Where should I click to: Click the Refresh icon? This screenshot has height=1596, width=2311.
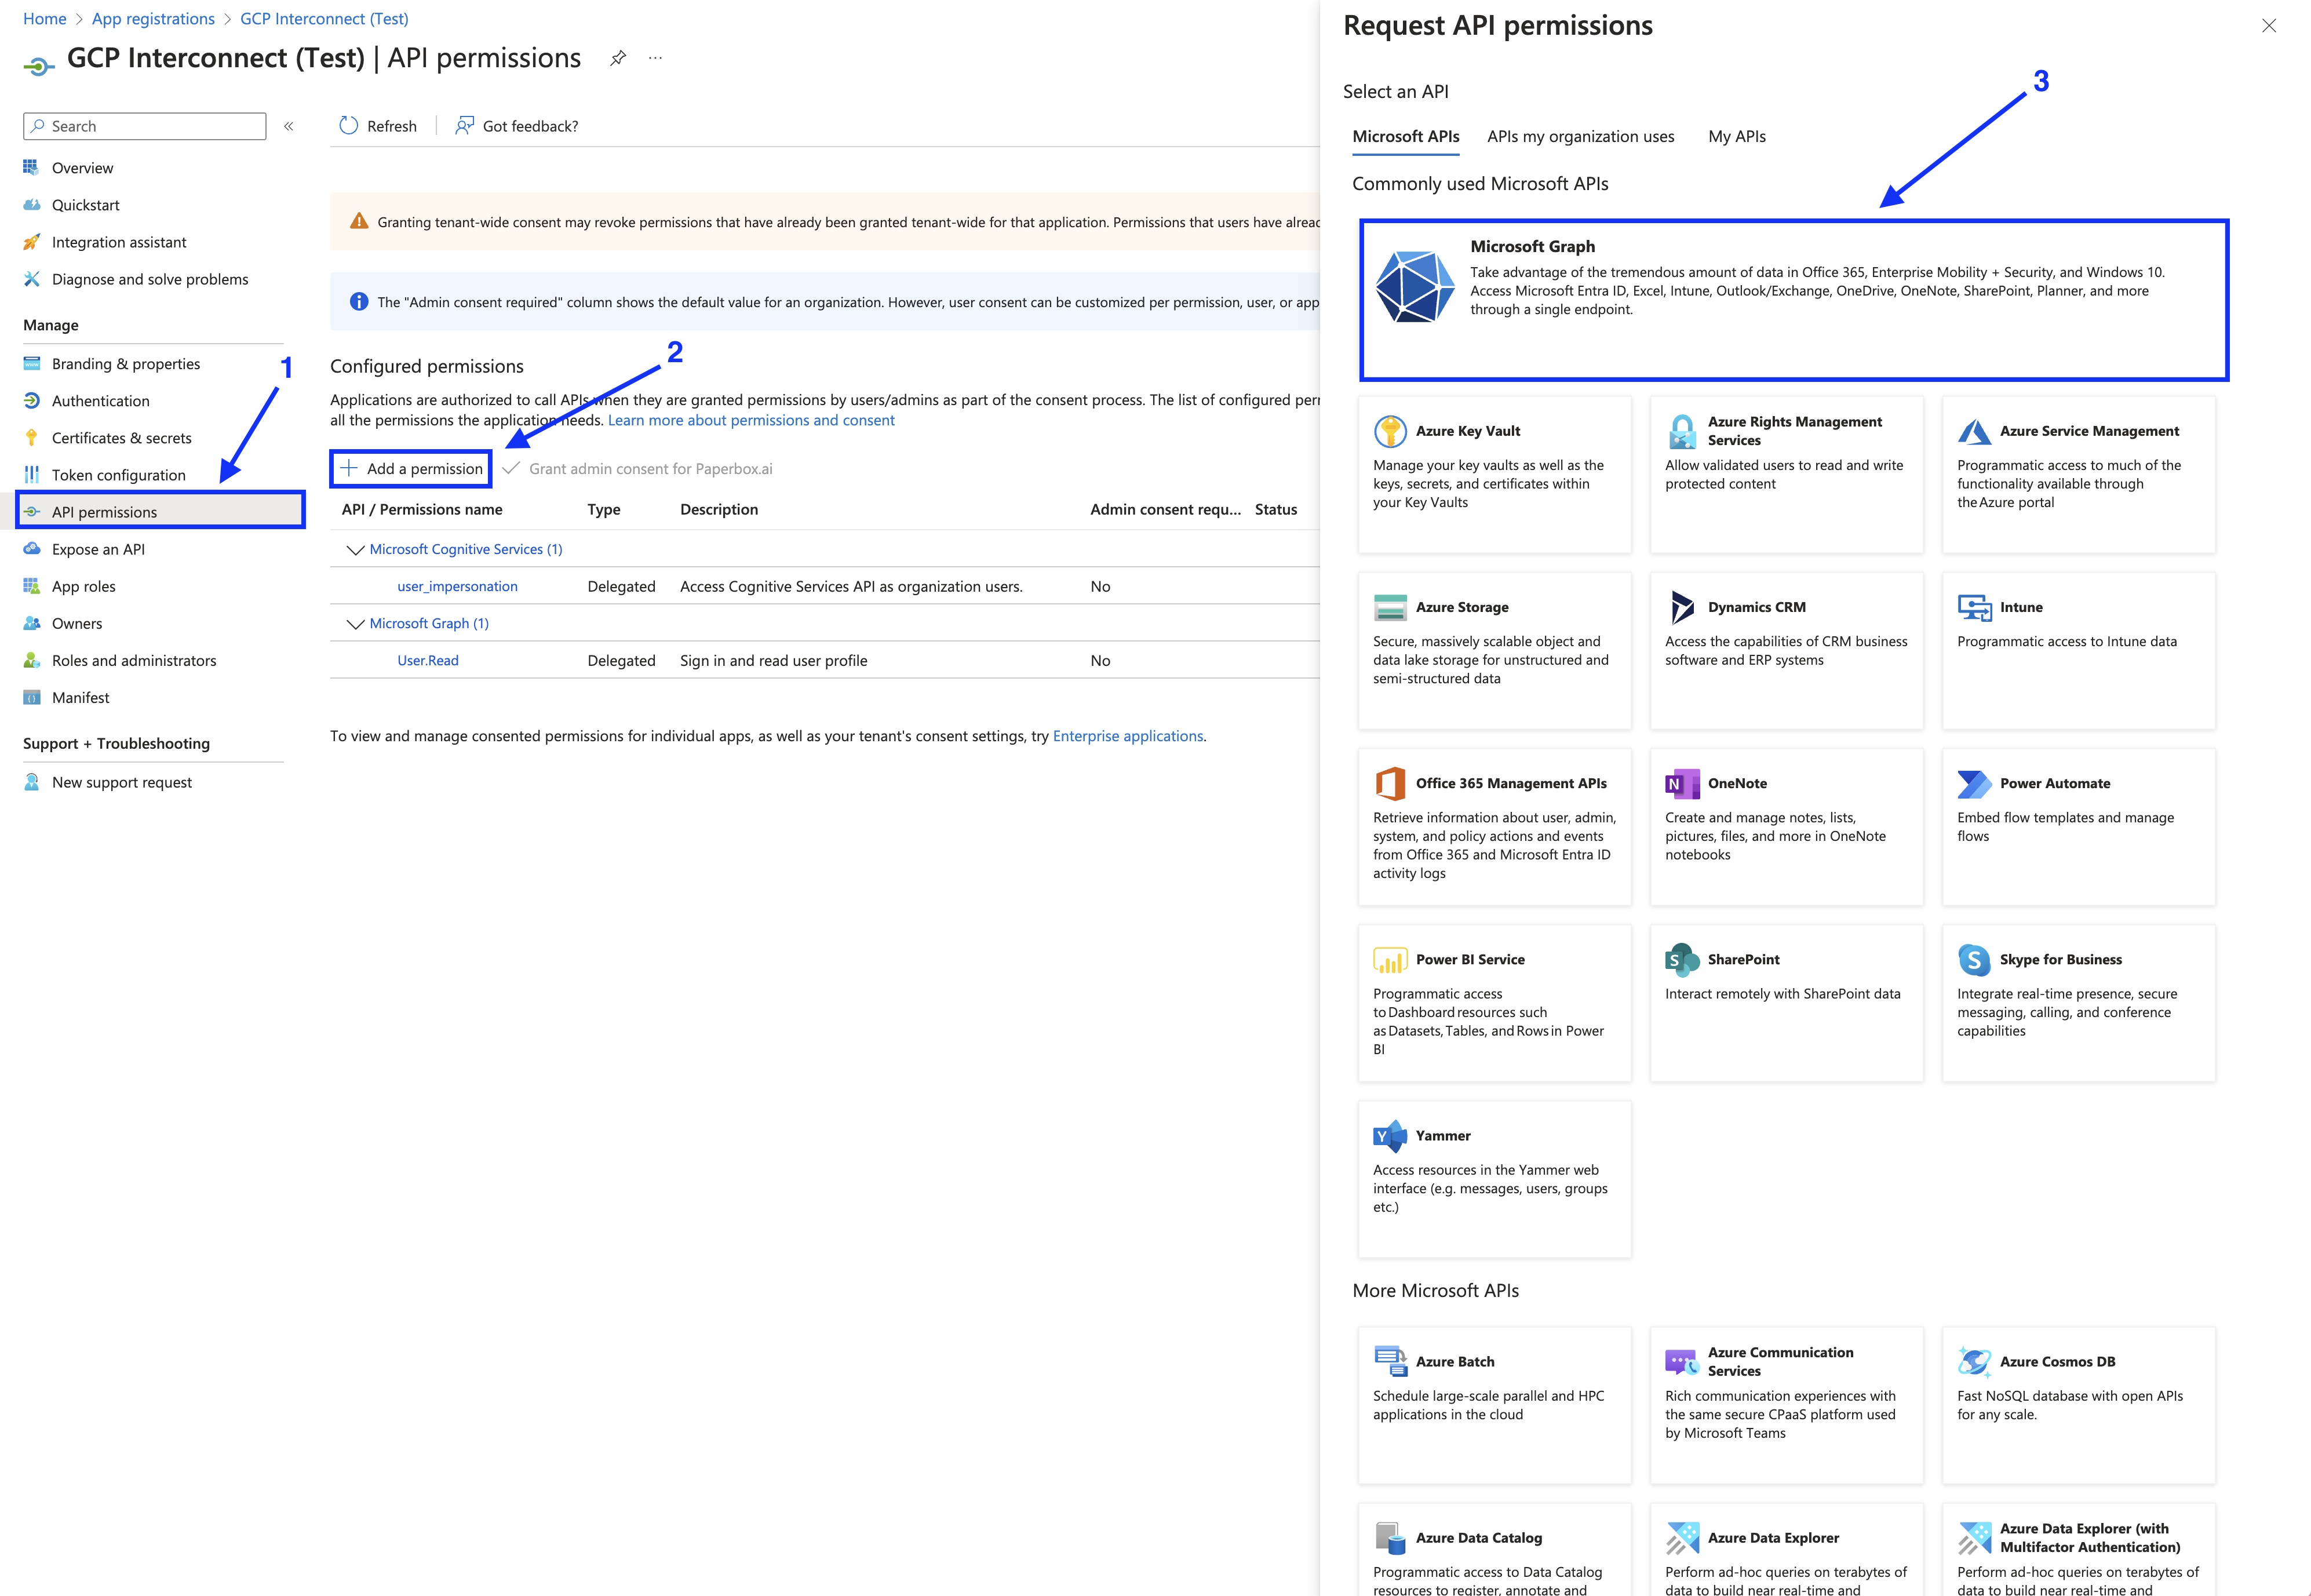pyautogui.click(x=349, y=126)
